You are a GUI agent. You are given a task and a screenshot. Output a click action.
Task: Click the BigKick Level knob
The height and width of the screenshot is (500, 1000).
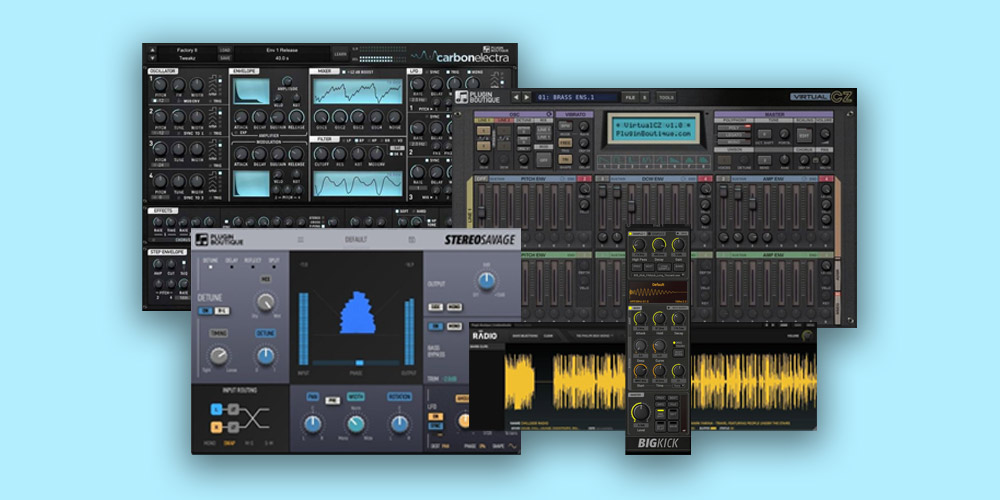point(640,412)
